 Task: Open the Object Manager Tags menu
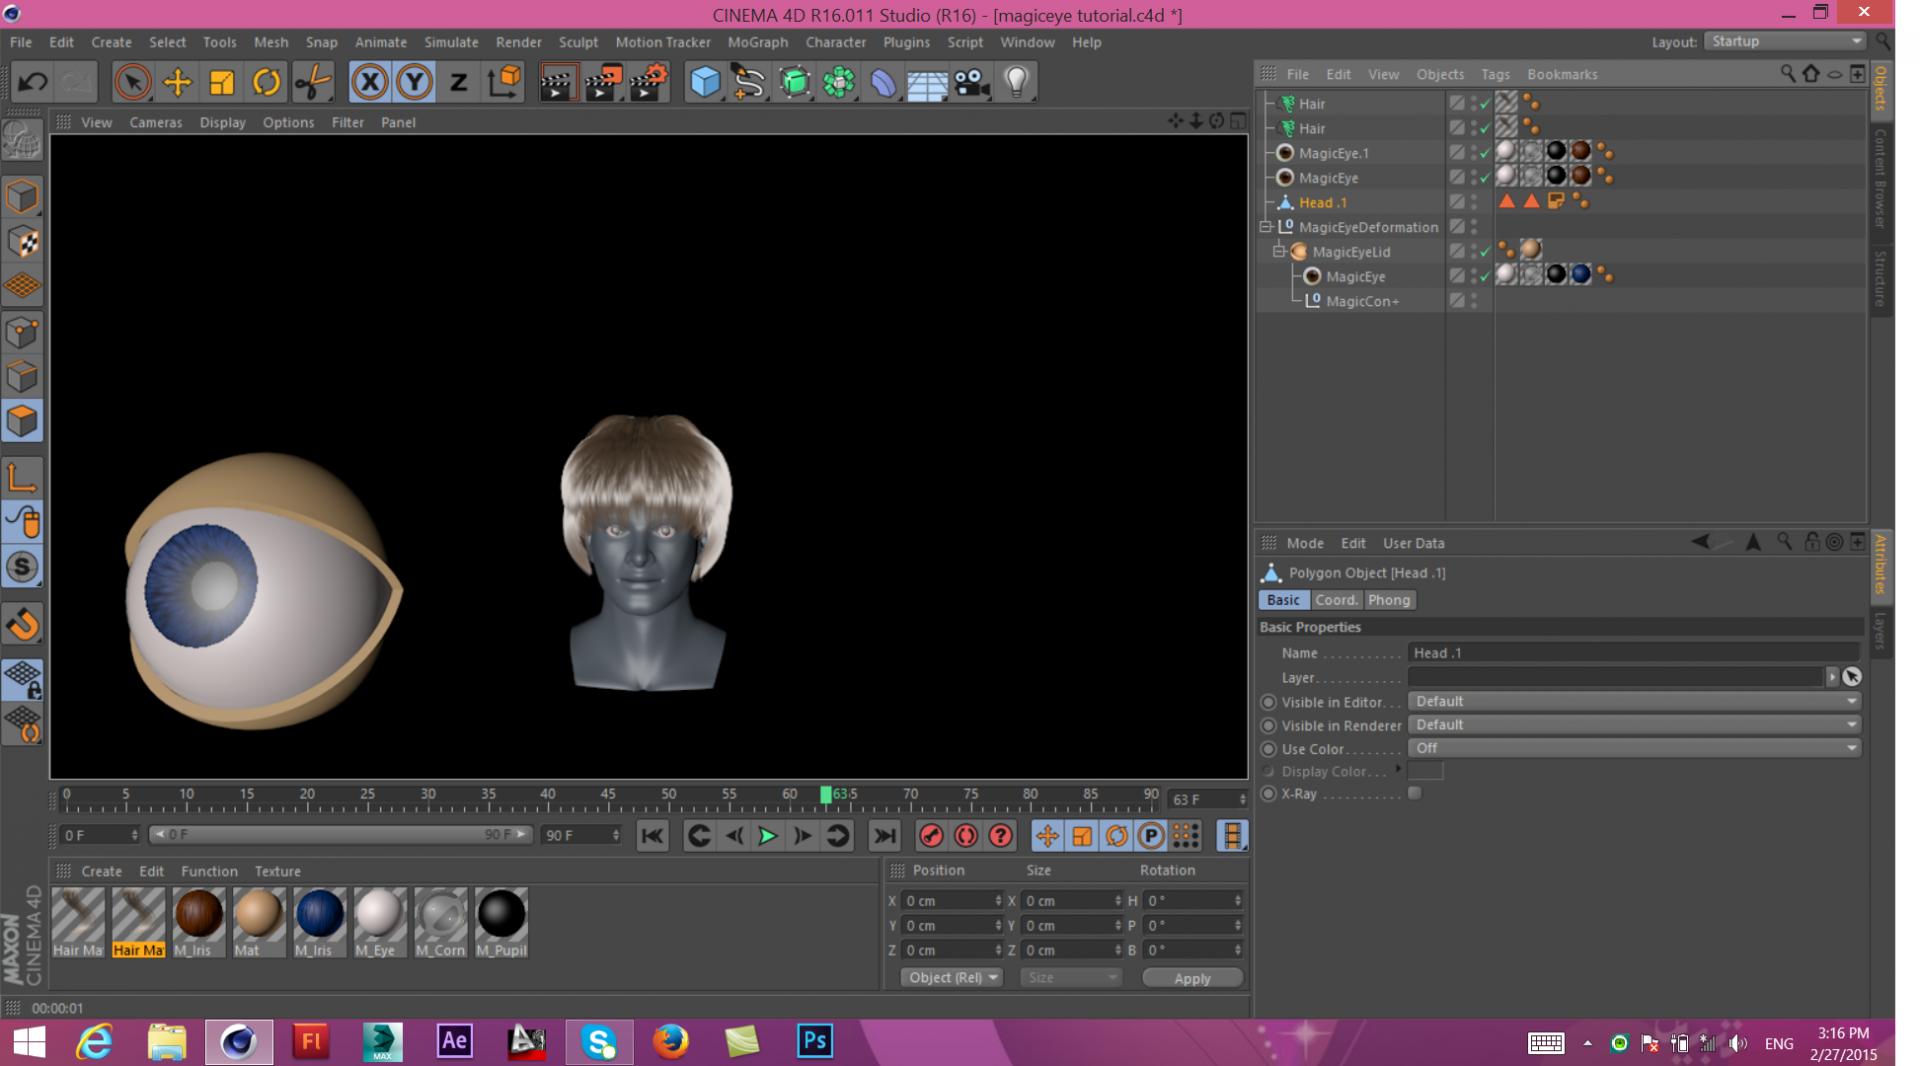click(1495, 74)
